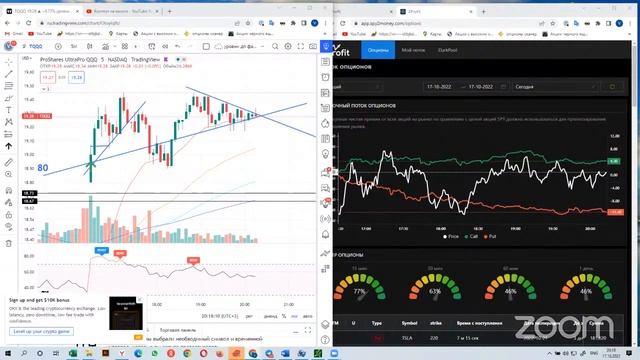Open the indicators menu

pos(106,47)
